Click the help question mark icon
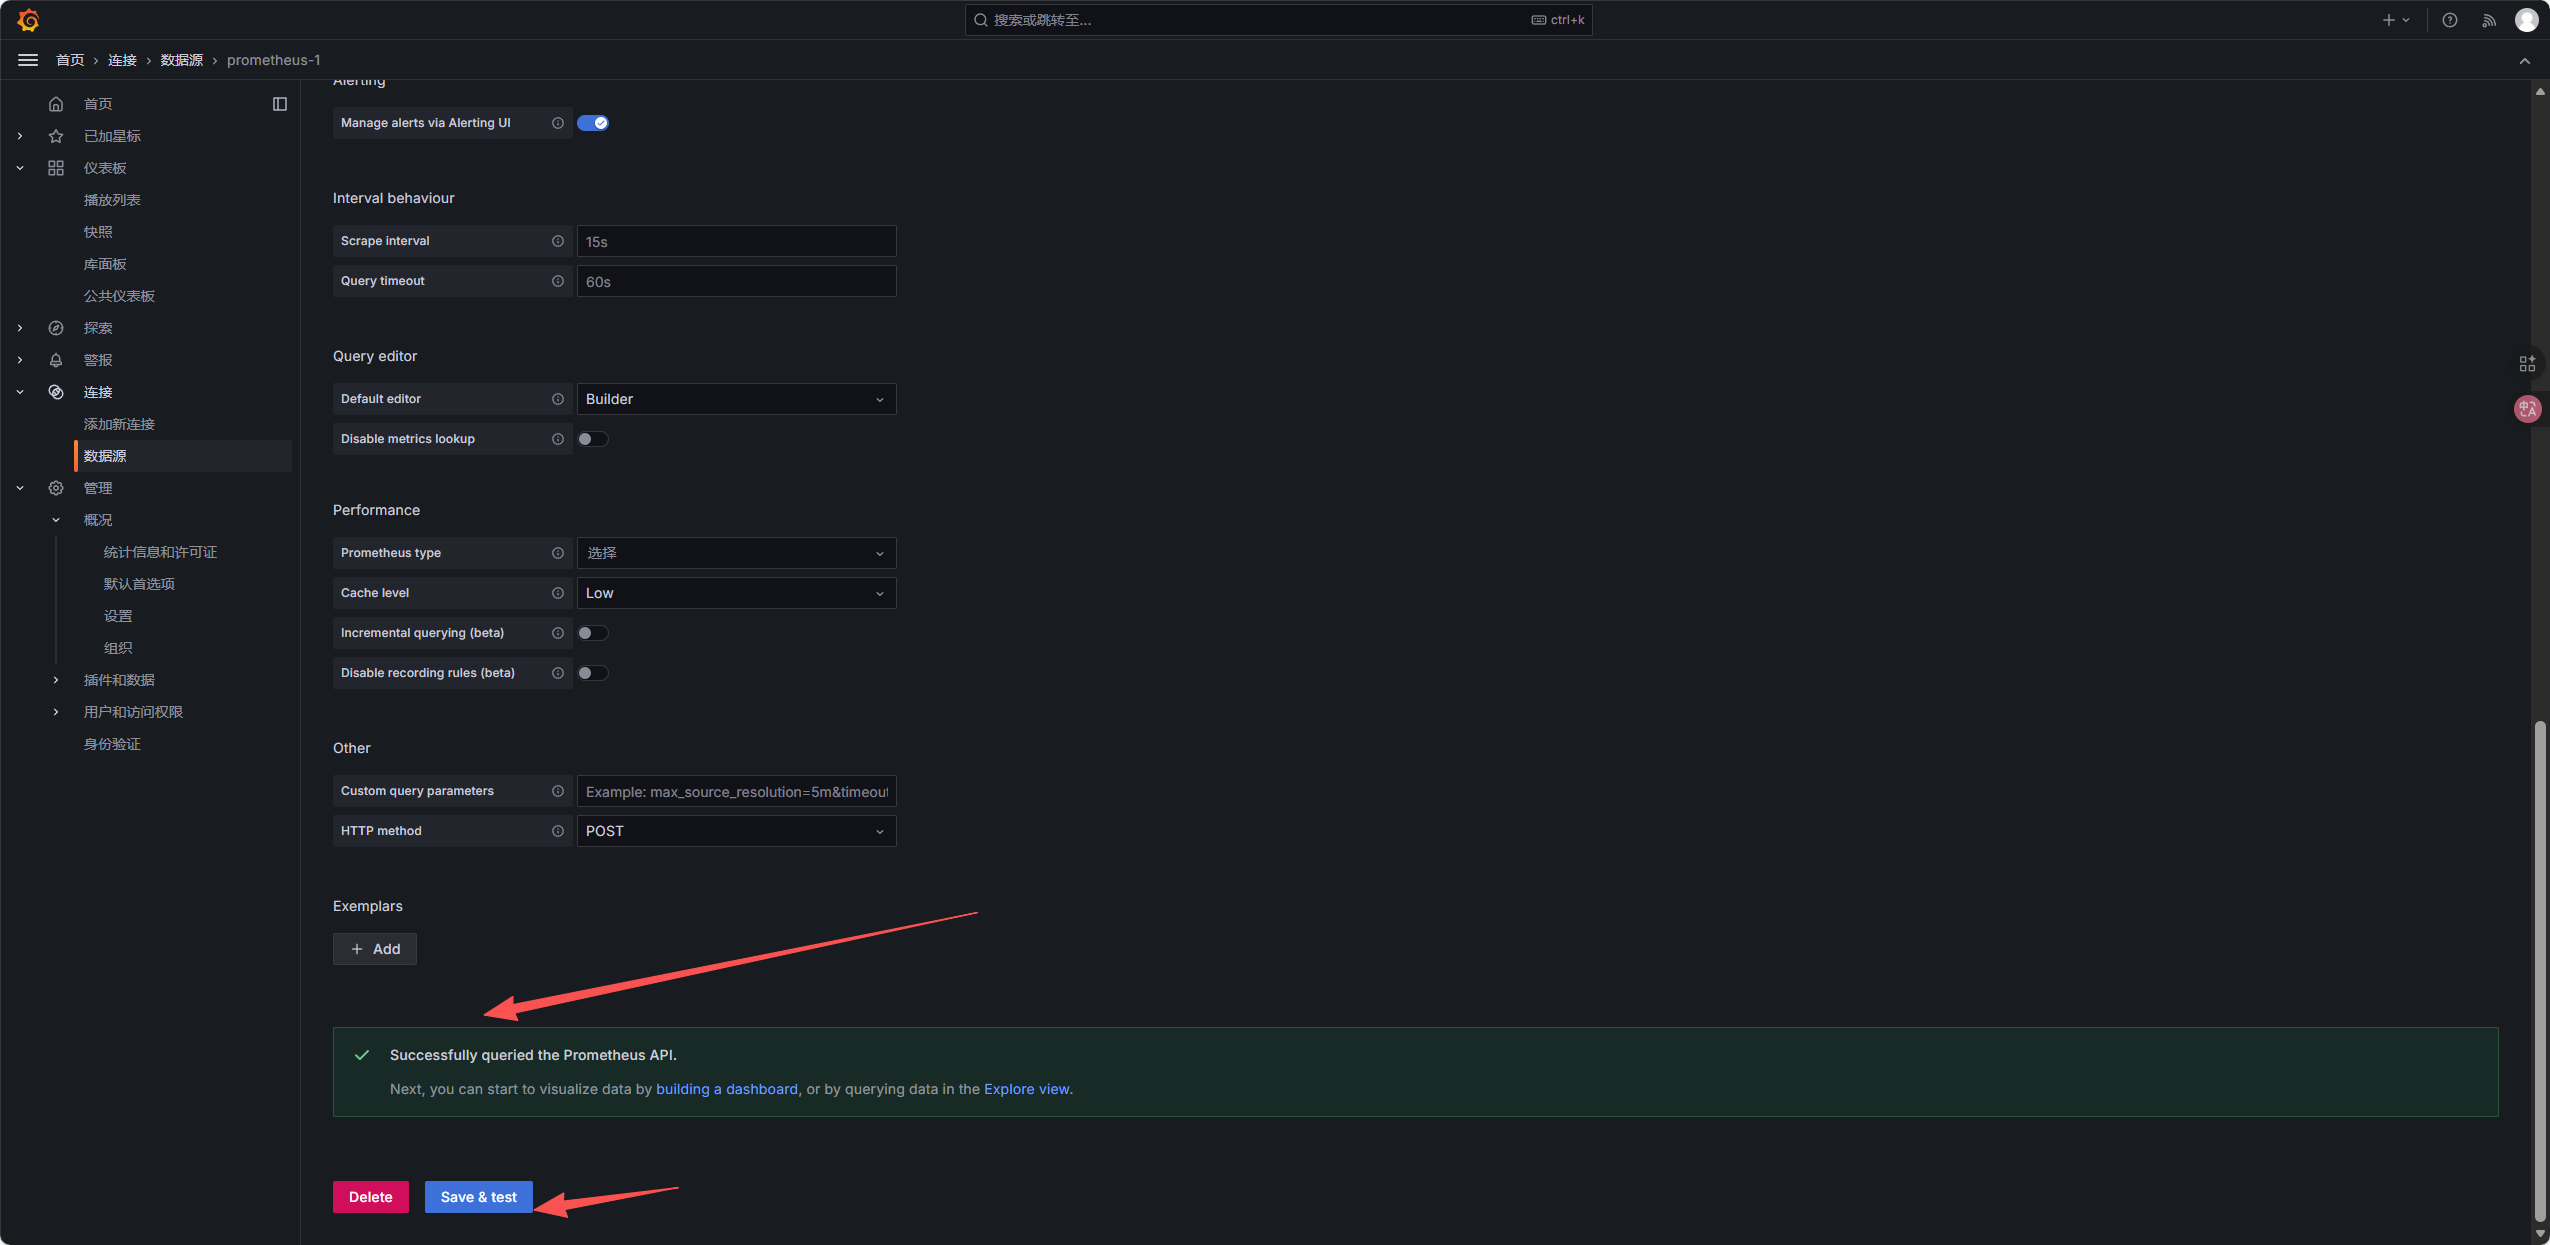Screen dimensions: 2550x1245 [x=2449, y=20]
